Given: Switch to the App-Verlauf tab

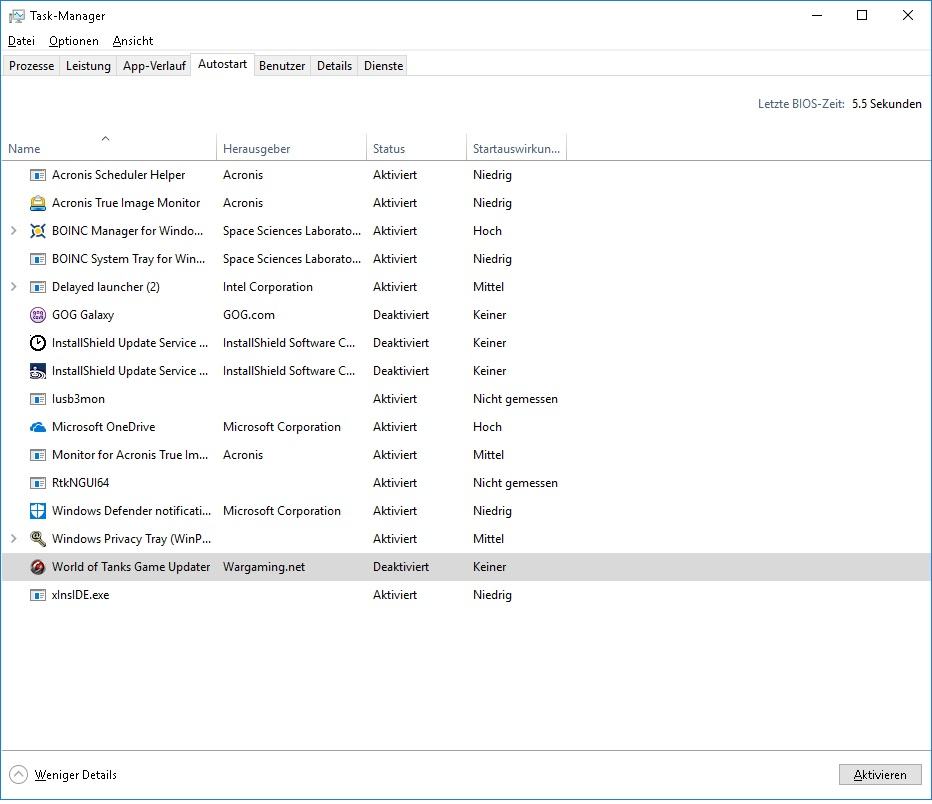Looking at the screenshot, I should point(154,66).
